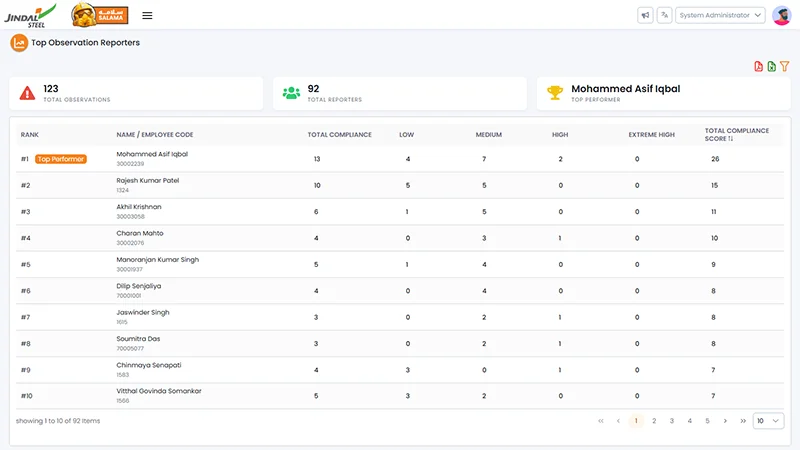
Task: Go to page 5 of results
Action: (707, 421)
